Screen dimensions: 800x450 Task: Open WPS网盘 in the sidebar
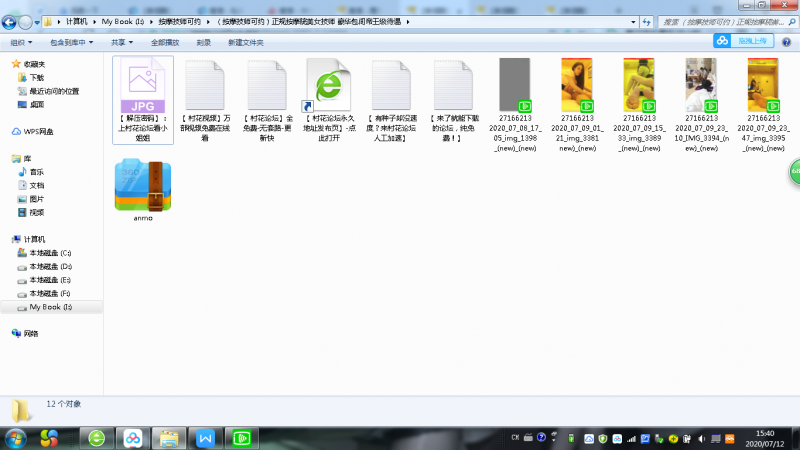[x=38, y=131]
